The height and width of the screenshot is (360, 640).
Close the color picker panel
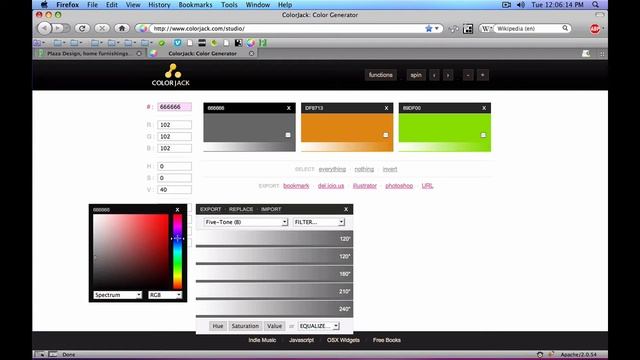click(178, 210)
